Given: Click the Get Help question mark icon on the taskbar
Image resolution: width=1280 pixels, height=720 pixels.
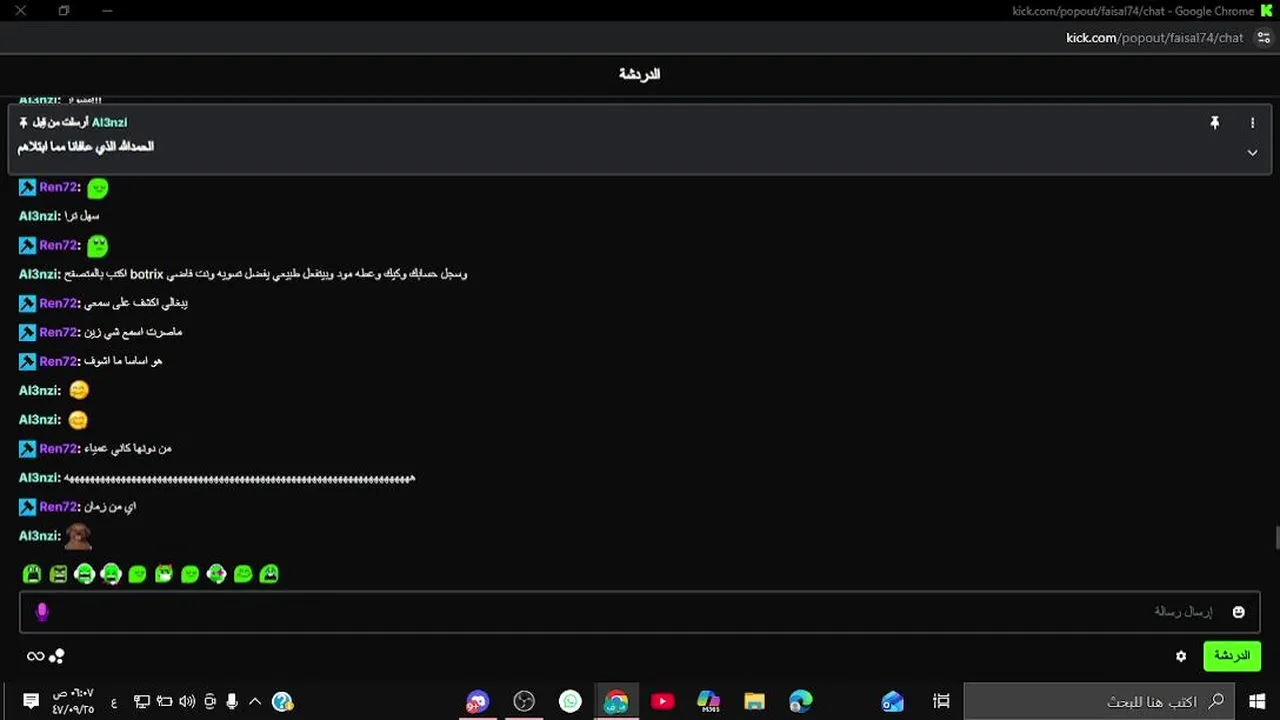Looking at the screenshot, I should click(282, 701).
